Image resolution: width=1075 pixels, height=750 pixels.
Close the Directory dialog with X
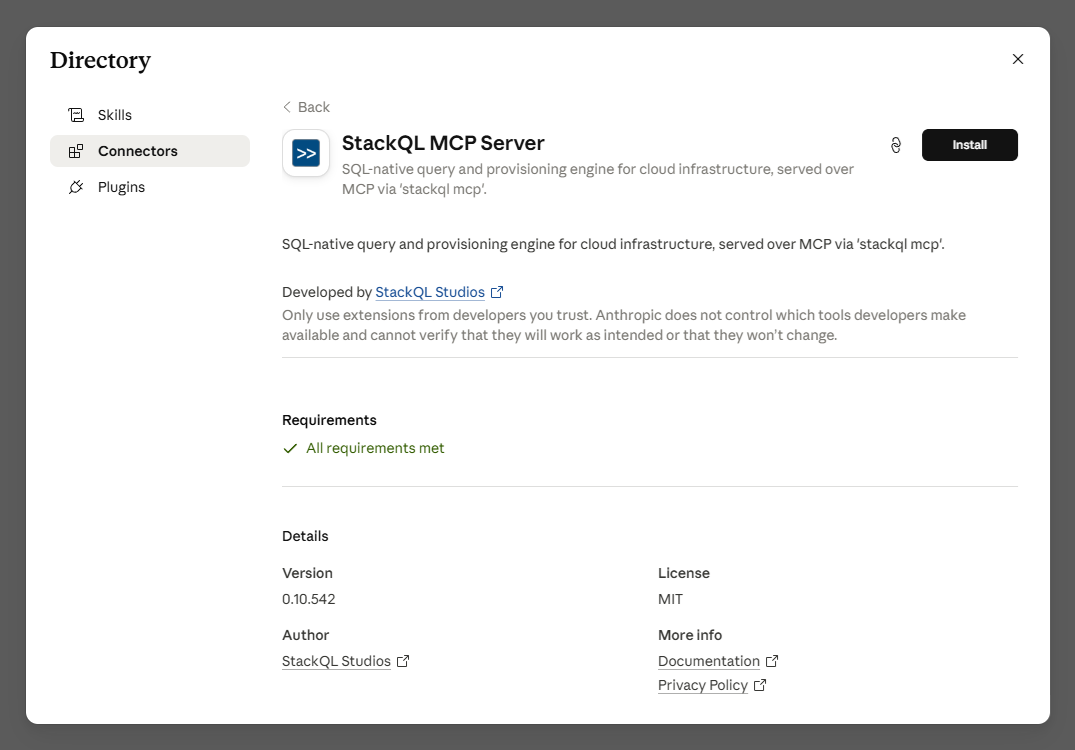[1017, 59]
